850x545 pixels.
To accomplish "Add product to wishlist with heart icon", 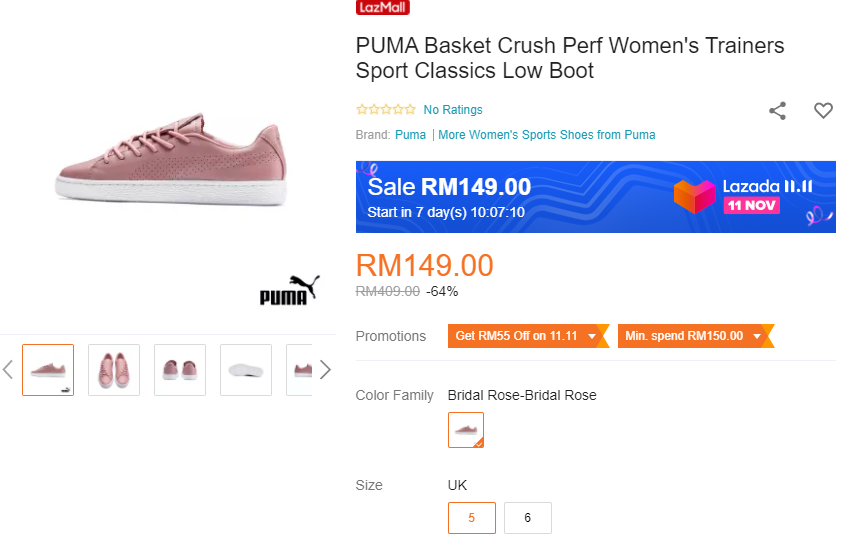I will point(823,111).
